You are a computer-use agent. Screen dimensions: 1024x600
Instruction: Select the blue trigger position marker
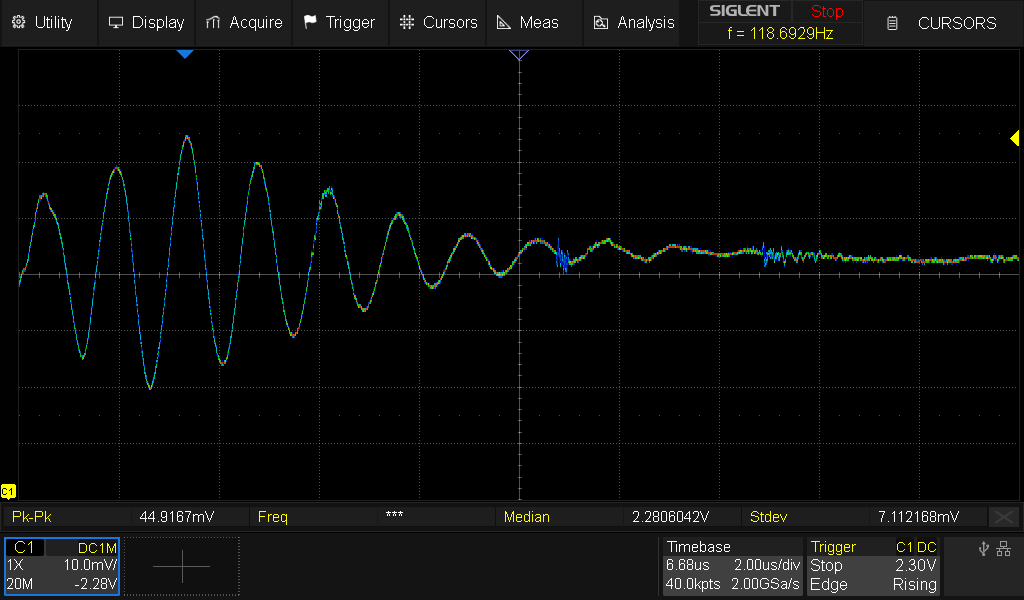pyautogui.click(x=184, y=54)
